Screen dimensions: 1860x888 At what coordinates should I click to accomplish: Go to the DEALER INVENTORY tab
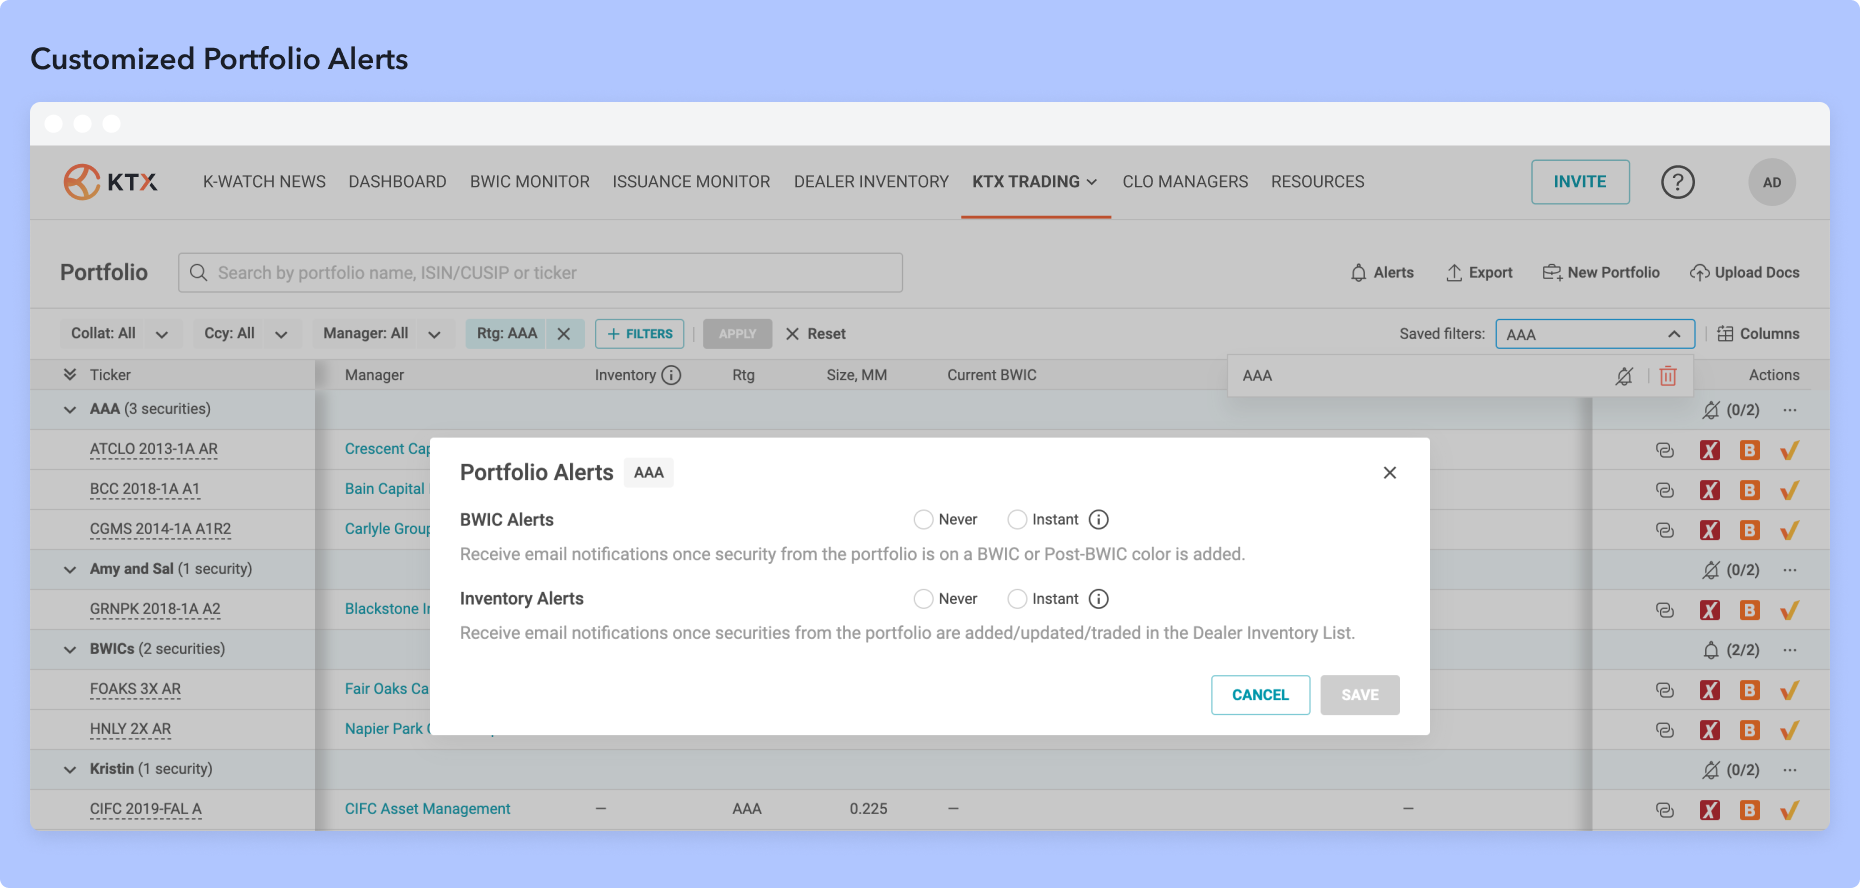click(x=871, y=182)
